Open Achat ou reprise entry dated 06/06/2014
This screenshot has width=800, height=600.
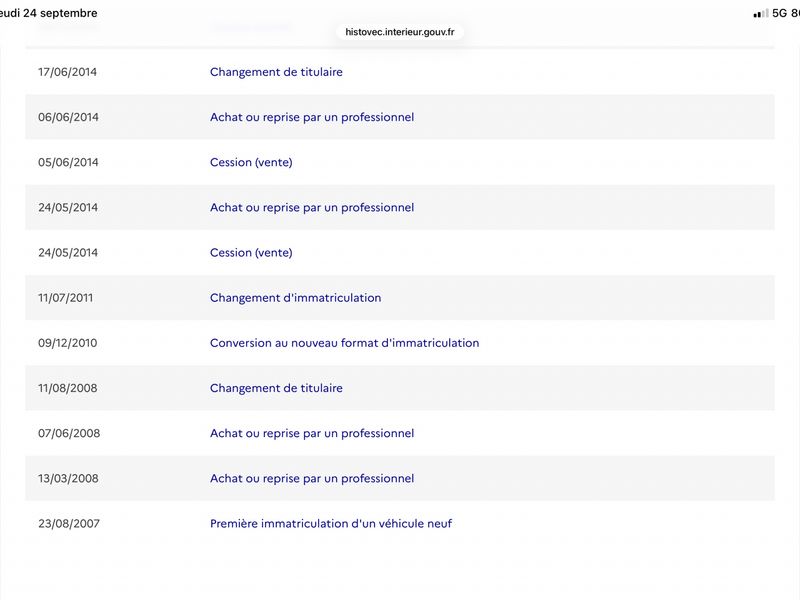312,117
